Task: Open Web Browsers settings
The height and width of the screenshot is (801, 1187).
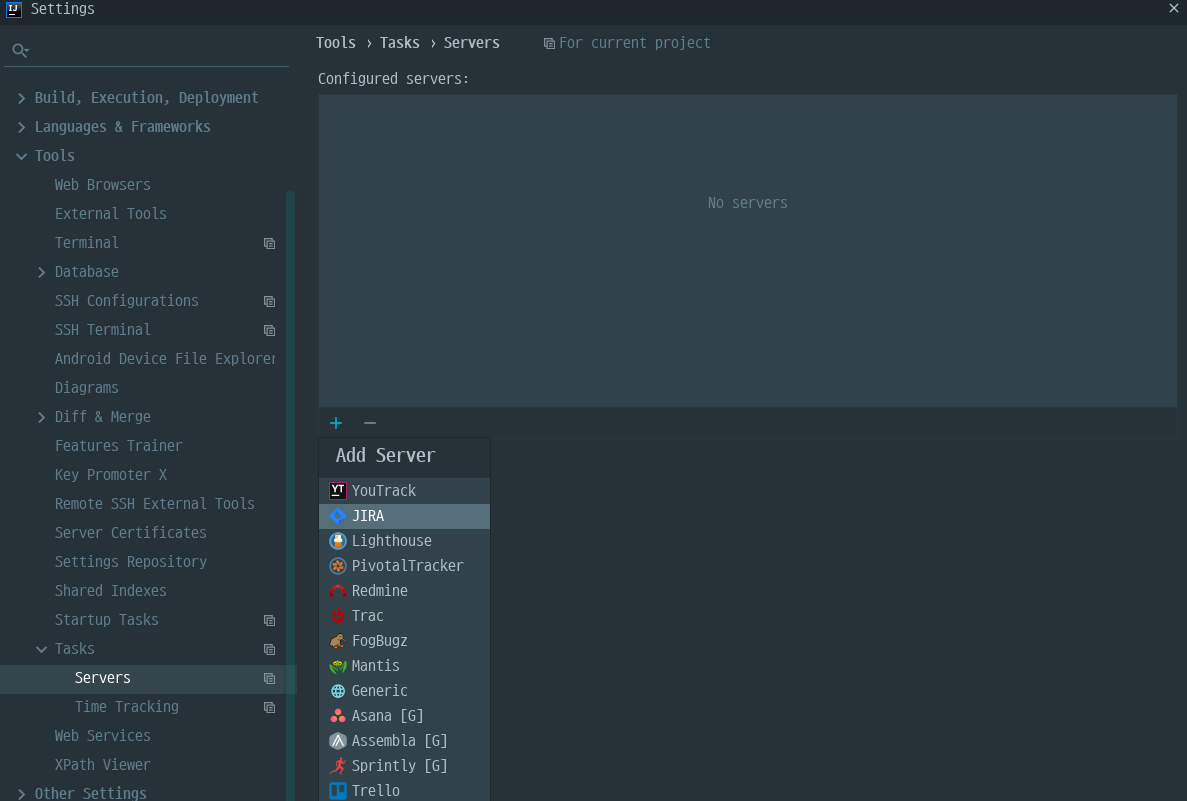Action: click(102, 185)
